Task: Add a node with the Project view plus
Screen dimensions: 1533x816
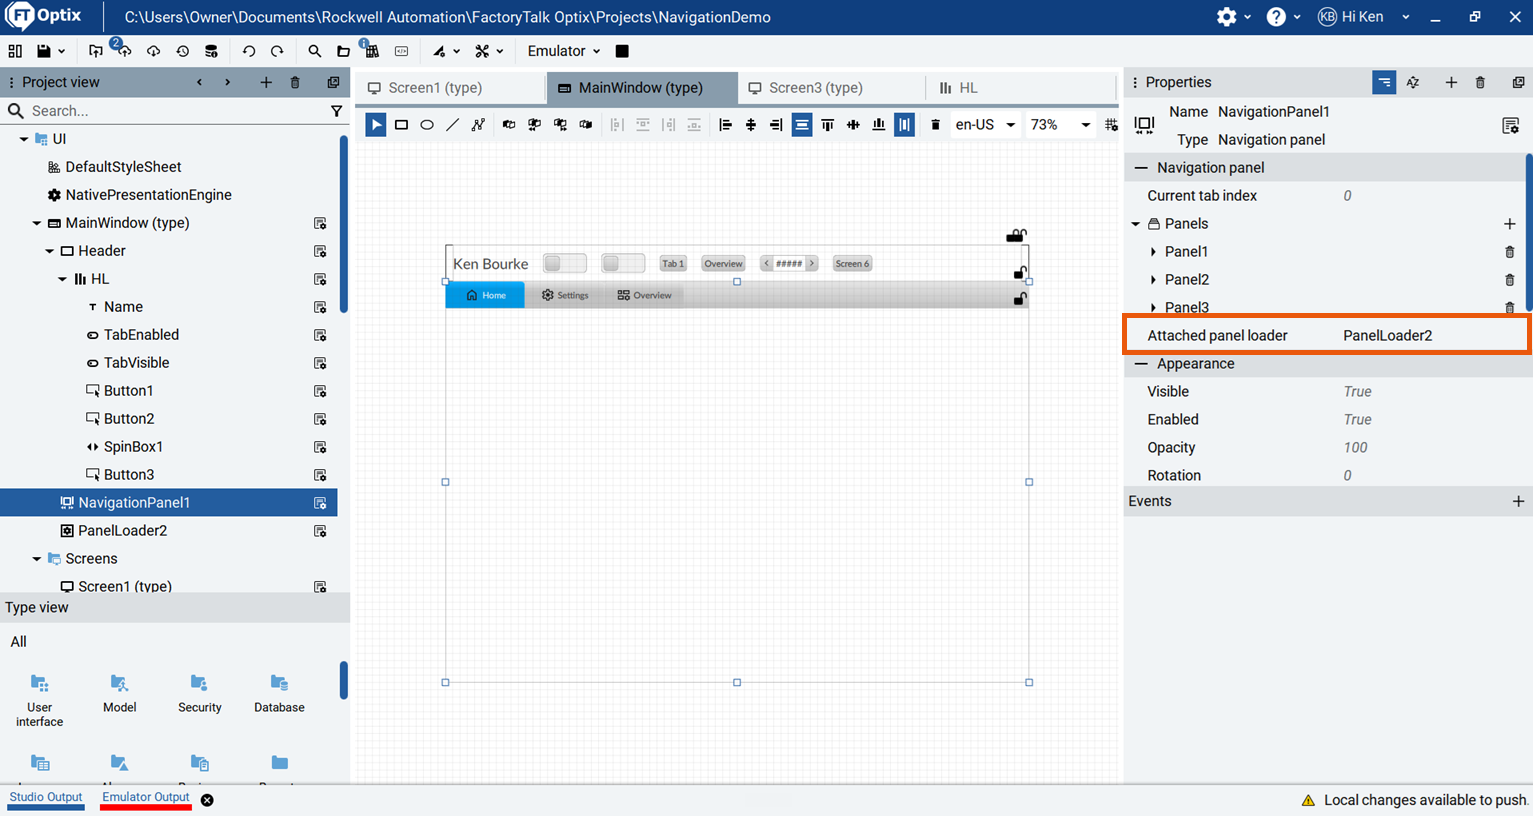Action: click(266, 82)
